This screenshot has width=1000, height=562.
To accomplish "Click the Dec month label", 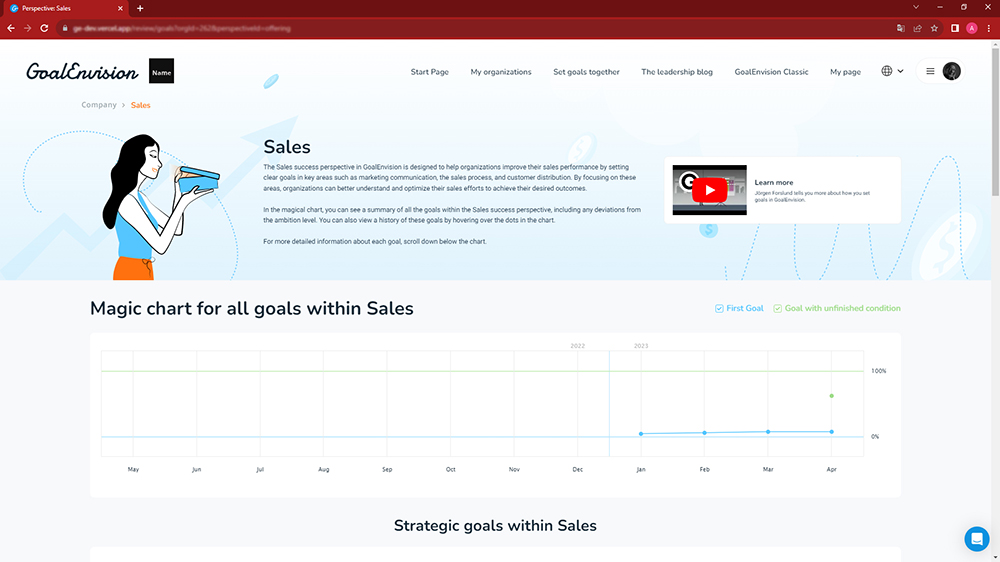I will tap(577, 470).
